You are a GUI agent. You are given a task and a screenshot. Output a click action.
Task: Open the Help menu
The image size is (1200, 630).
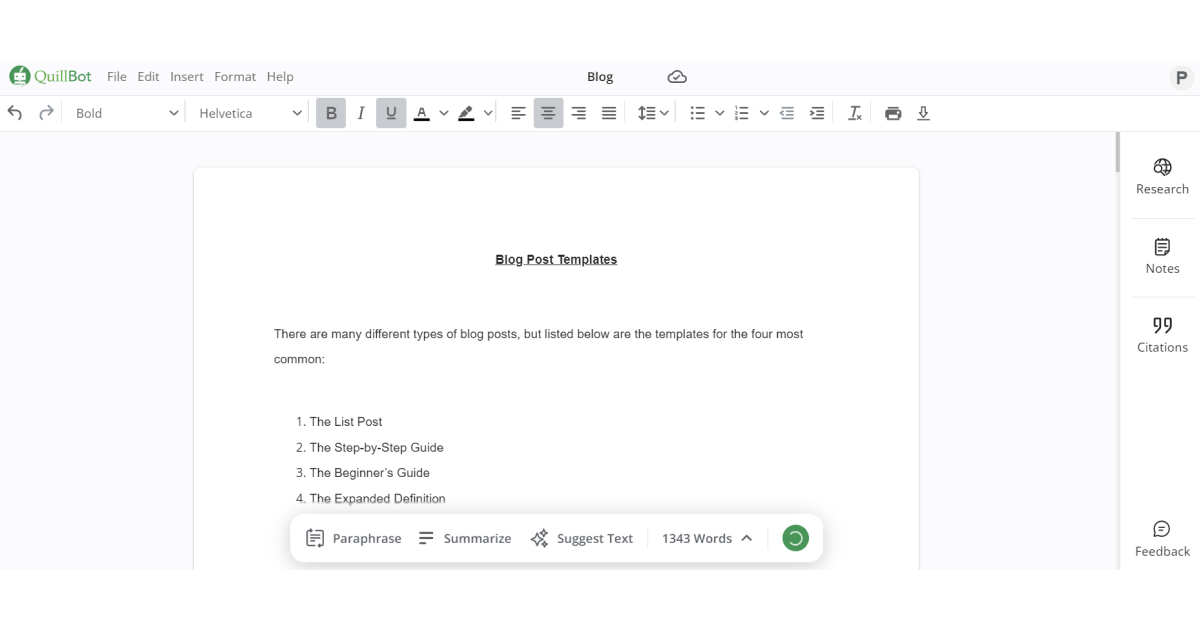point(280,76)
